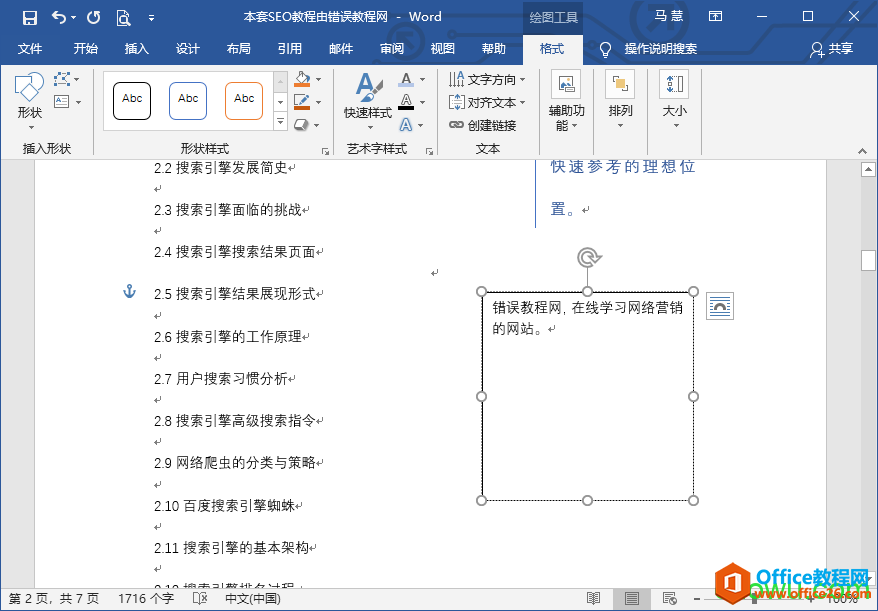878x611 pixels.
Task: Switch to the 布局 tab
Action: click(x=239, y=49)
